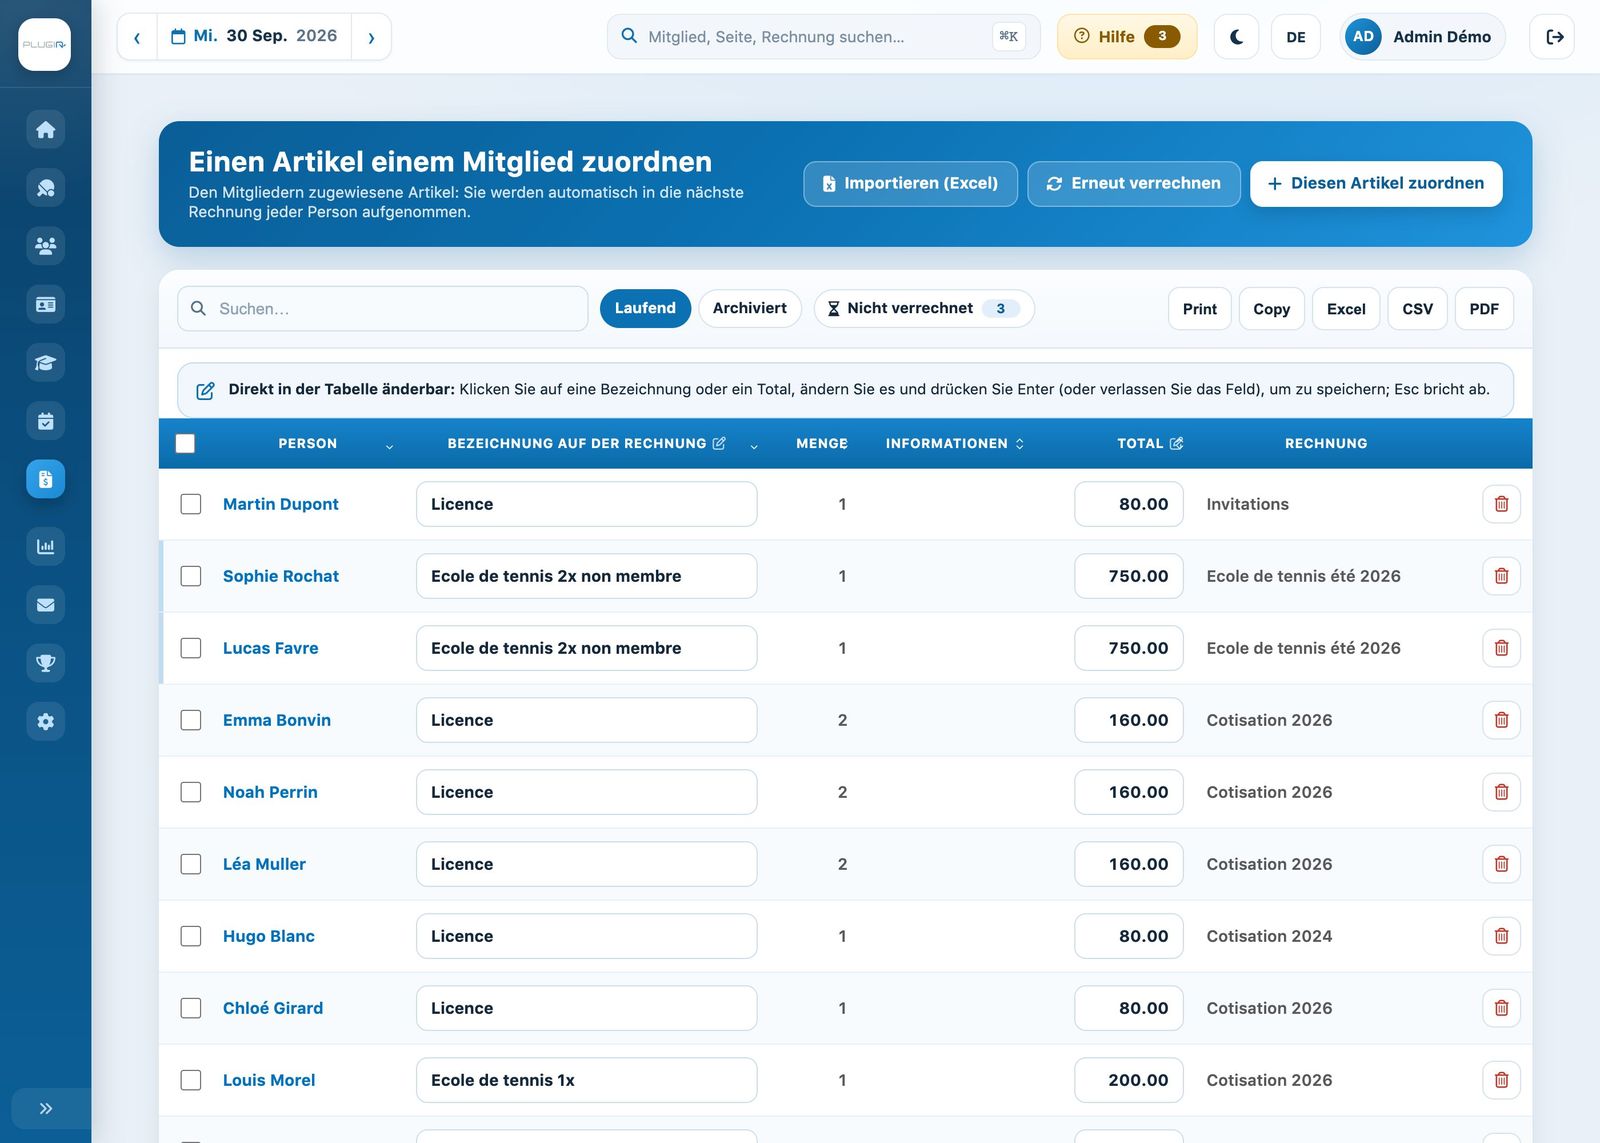Screen dimensions: 1600x1143
Task: Click Diesen Artikel zuordnen button
Action: [1376, 184]
